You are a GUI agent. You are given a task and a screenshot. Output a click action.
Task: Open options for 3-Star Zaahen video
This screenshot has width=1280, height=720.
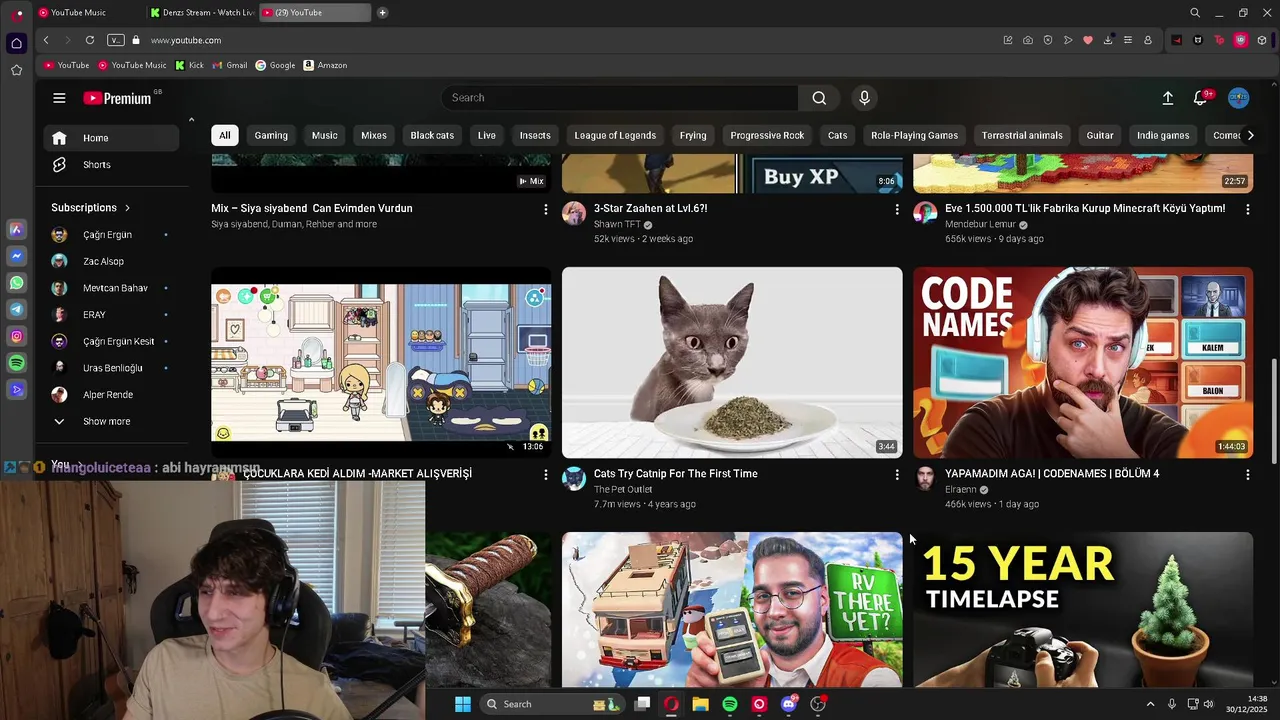(896, 209)
